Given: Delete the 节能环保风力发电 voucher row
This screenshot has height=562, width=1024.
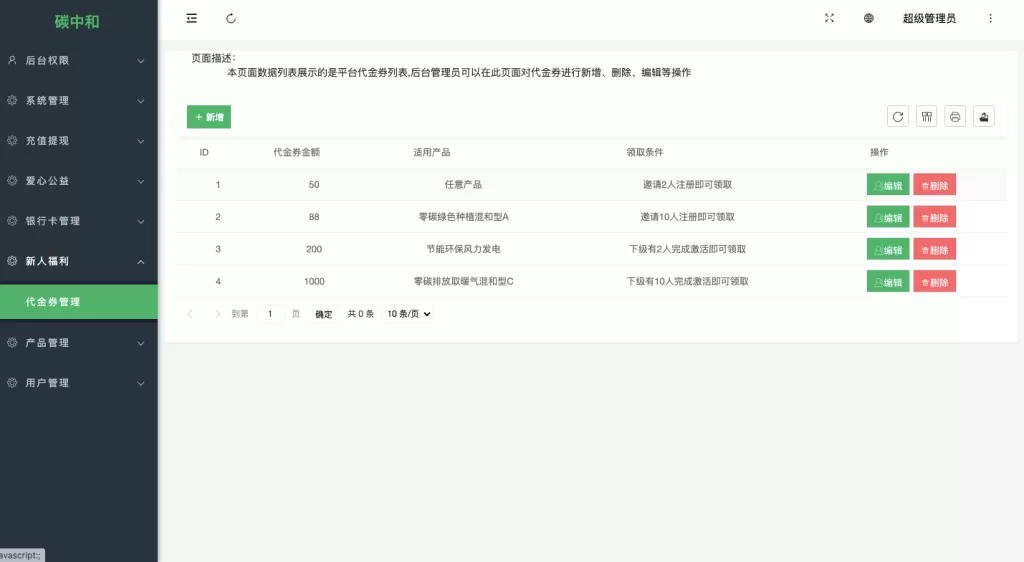Looking at the screenshot, I should (935, 249).
